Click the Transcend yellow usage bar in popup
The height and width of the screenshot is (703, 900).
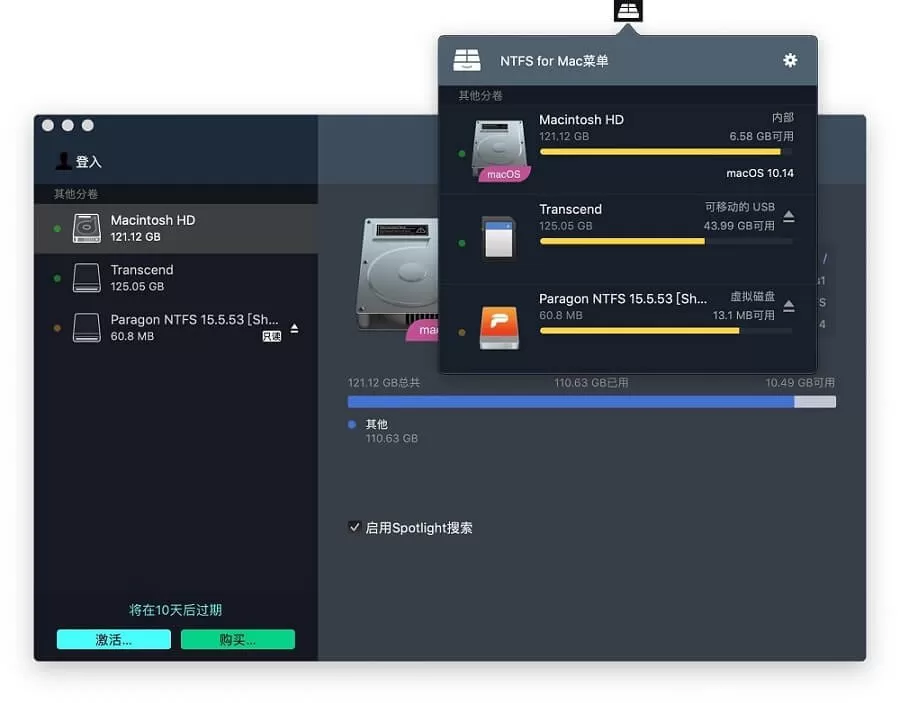tap(666, 242)
